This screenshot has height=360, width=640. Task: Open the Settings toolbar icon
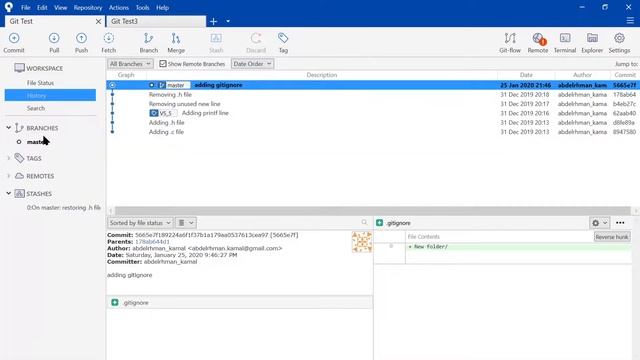[619, 43]
